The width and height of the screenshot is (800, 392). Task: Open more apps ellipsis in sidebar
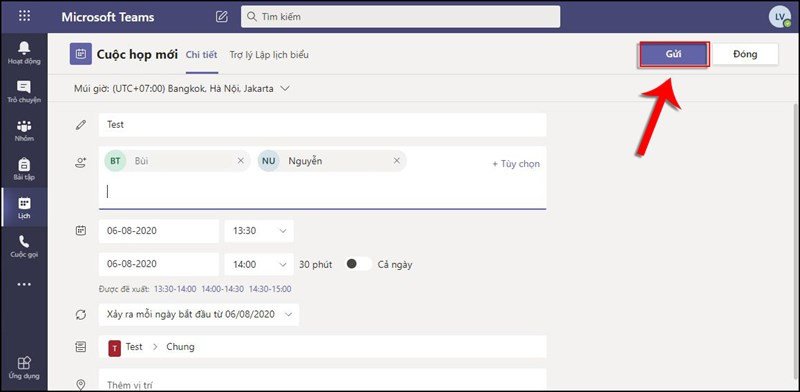point(24,284)
